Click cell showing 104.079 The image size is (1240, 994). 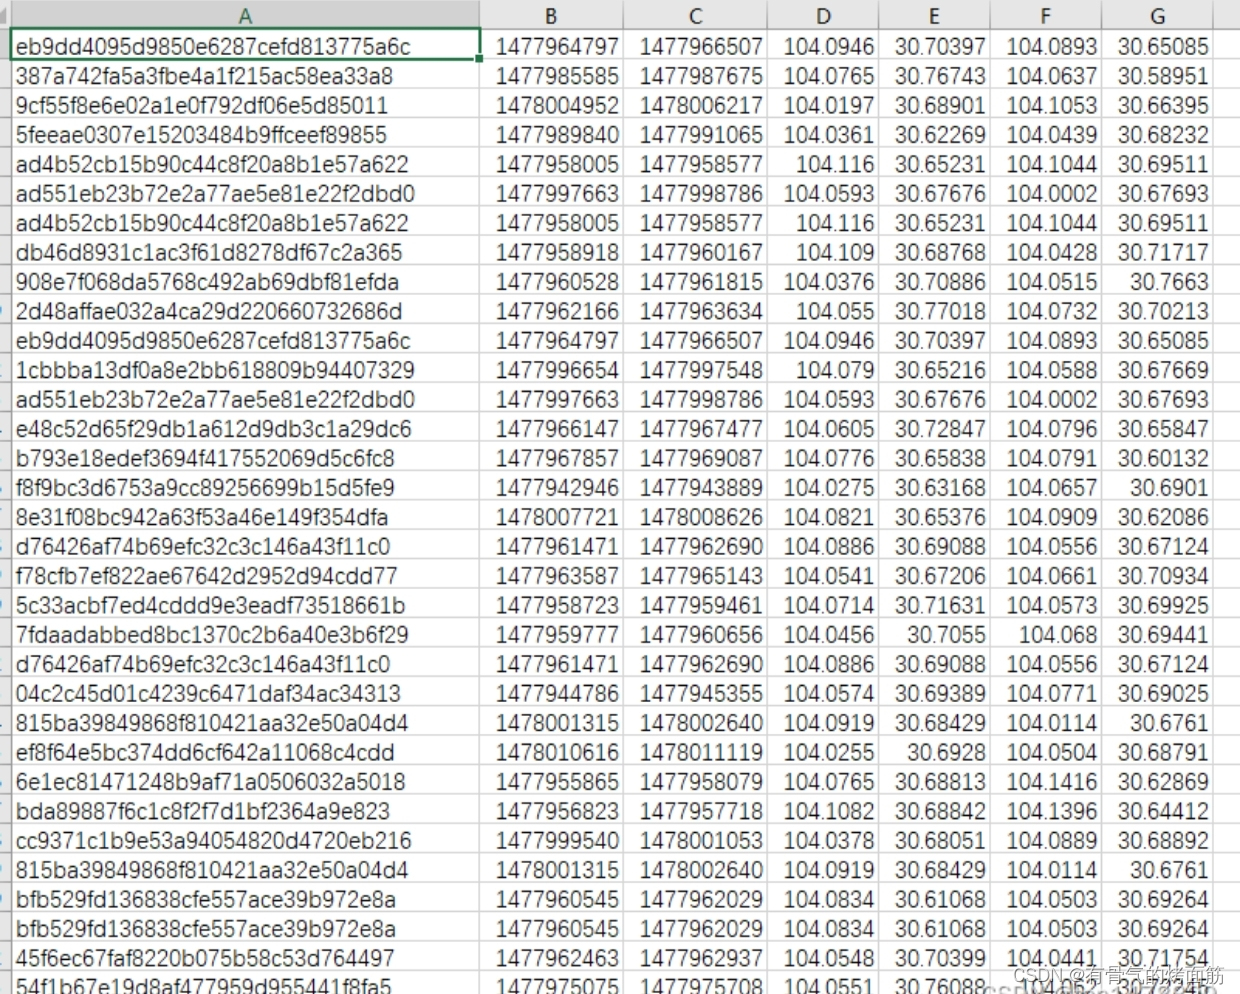click(823, 370)
